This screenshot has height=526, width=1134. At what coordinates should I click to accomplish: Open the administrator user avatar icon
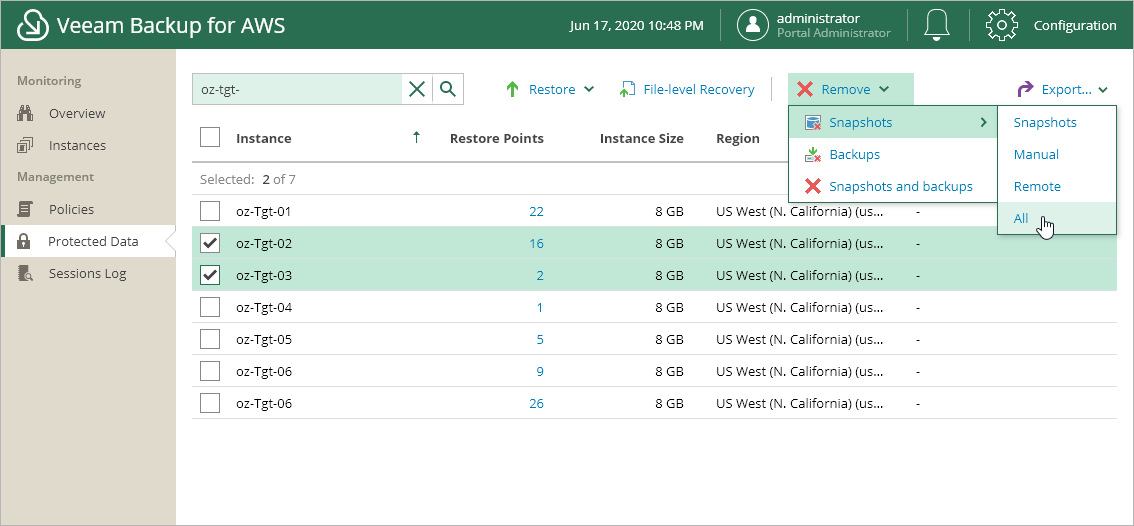pos(752,25)
